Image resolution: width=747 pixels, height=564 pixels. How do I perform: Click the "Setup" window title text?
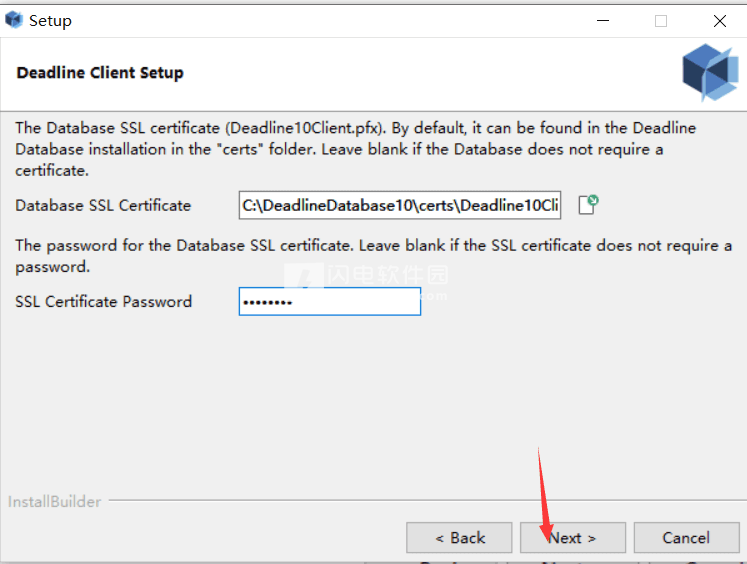point(50,20)
